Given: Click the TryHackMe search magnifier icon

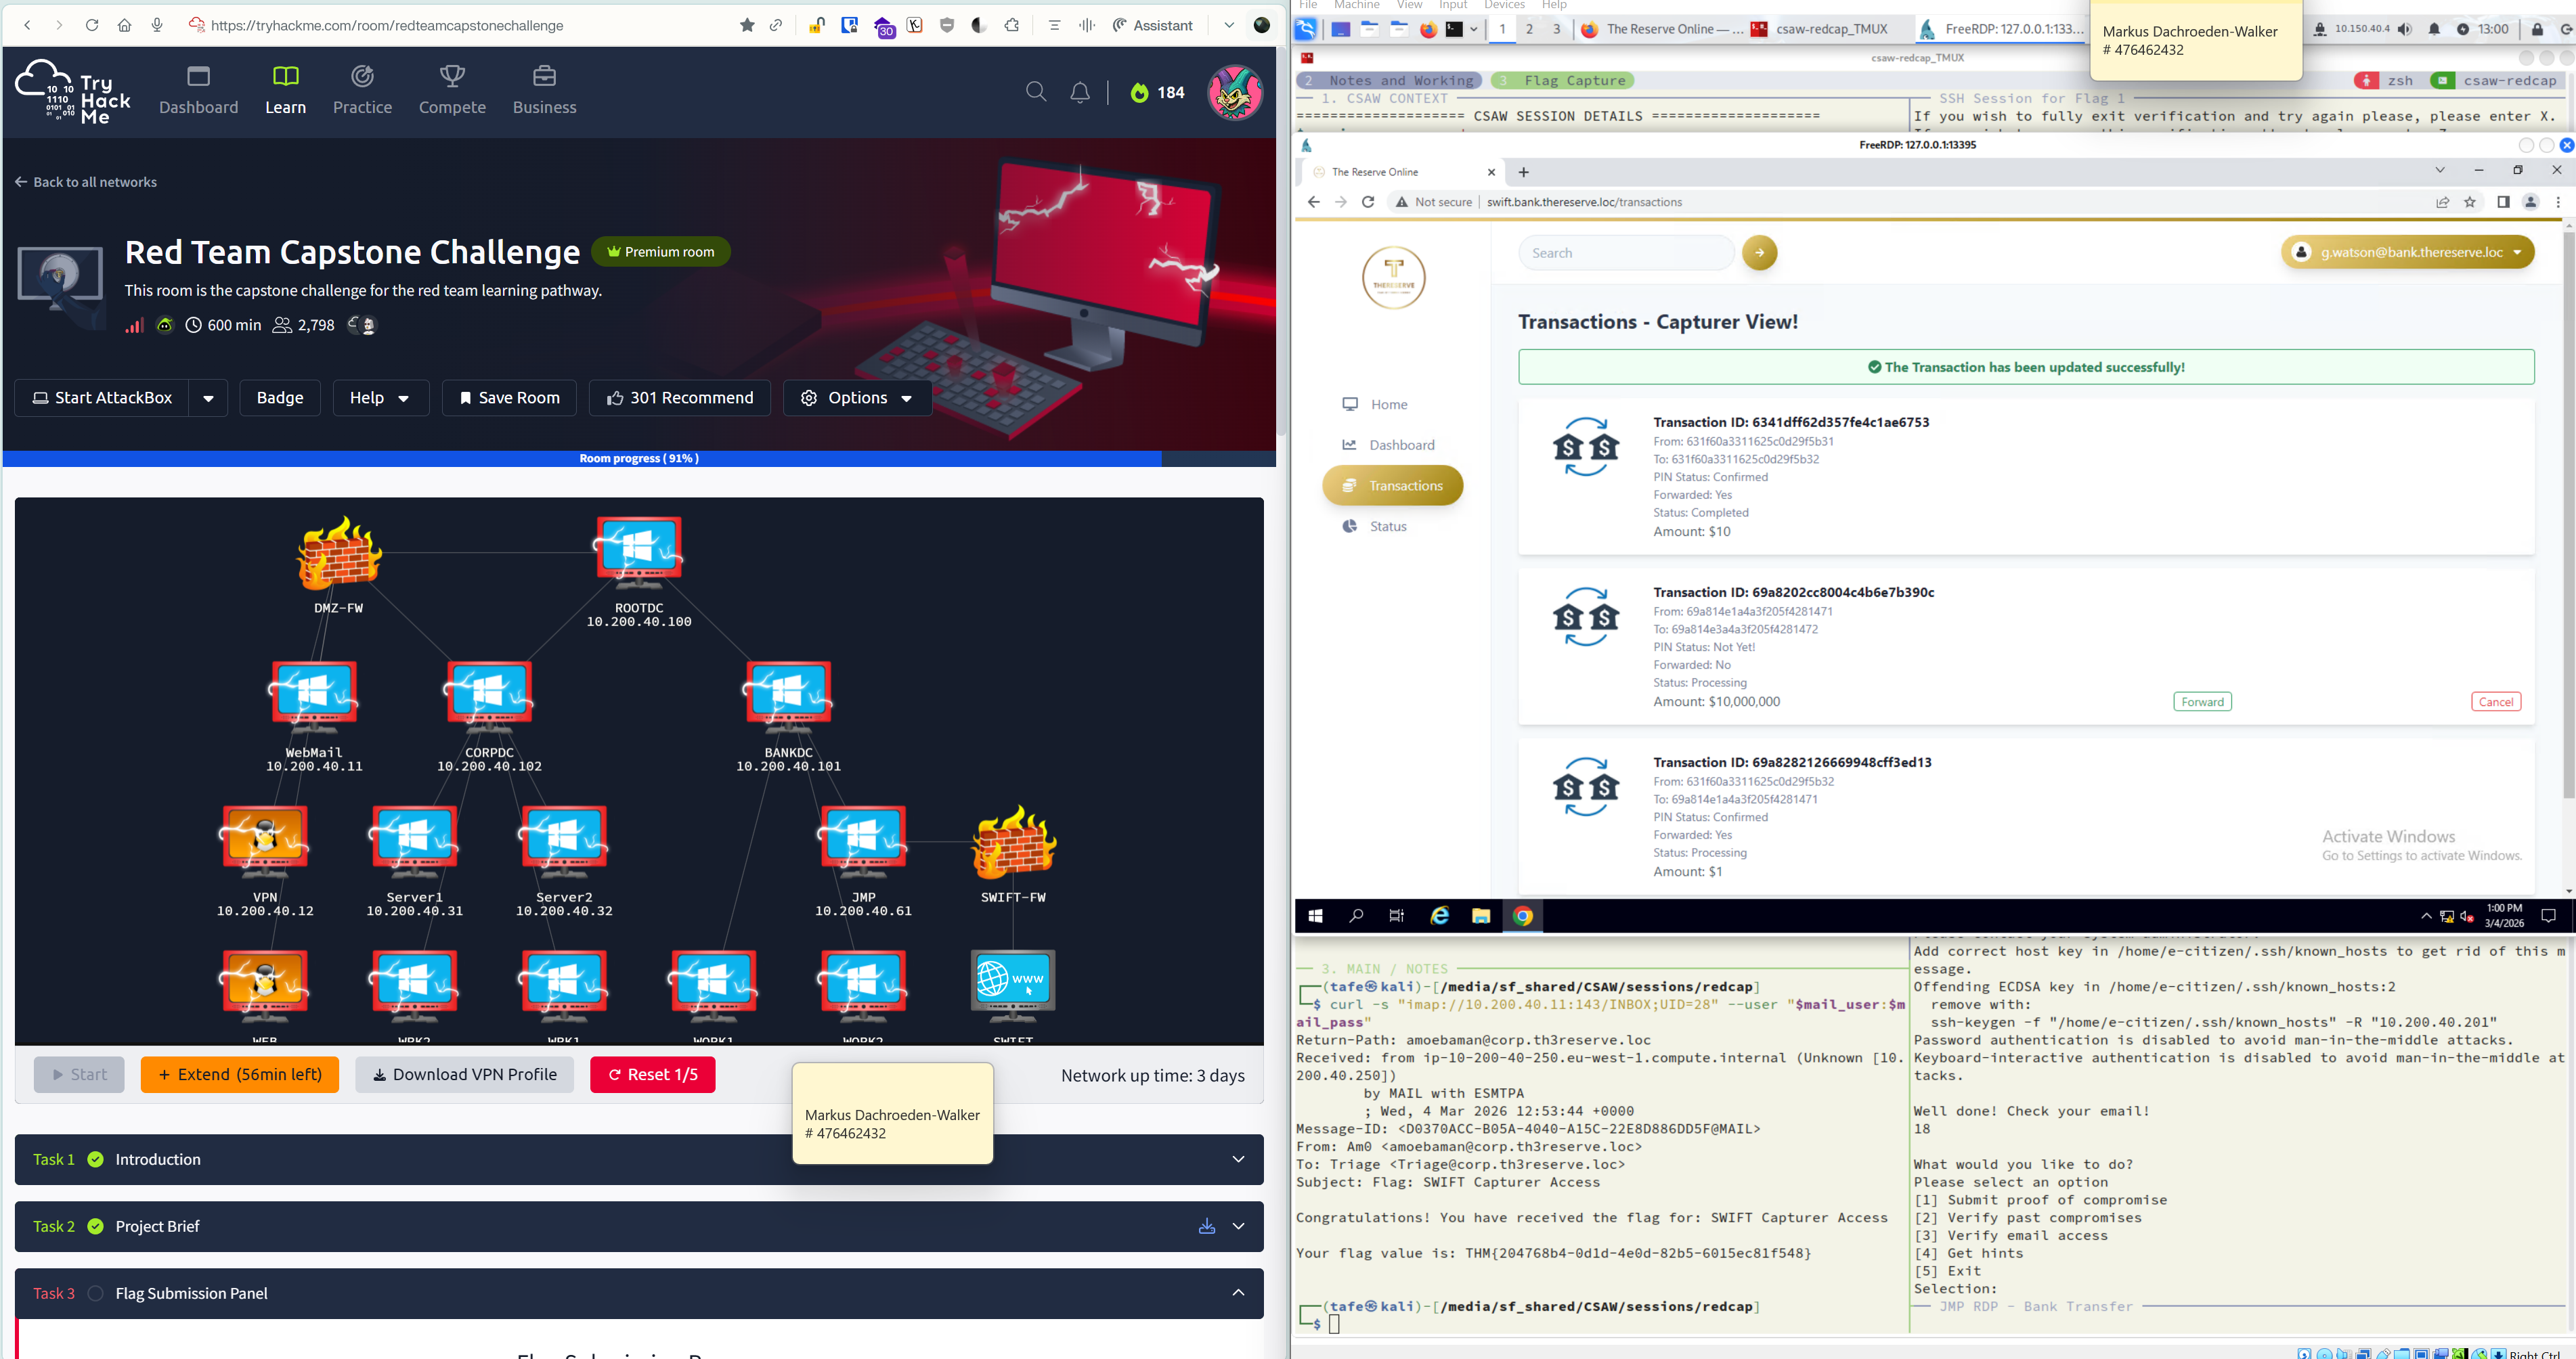Looking at the screenshot, I should [1036, 93].
